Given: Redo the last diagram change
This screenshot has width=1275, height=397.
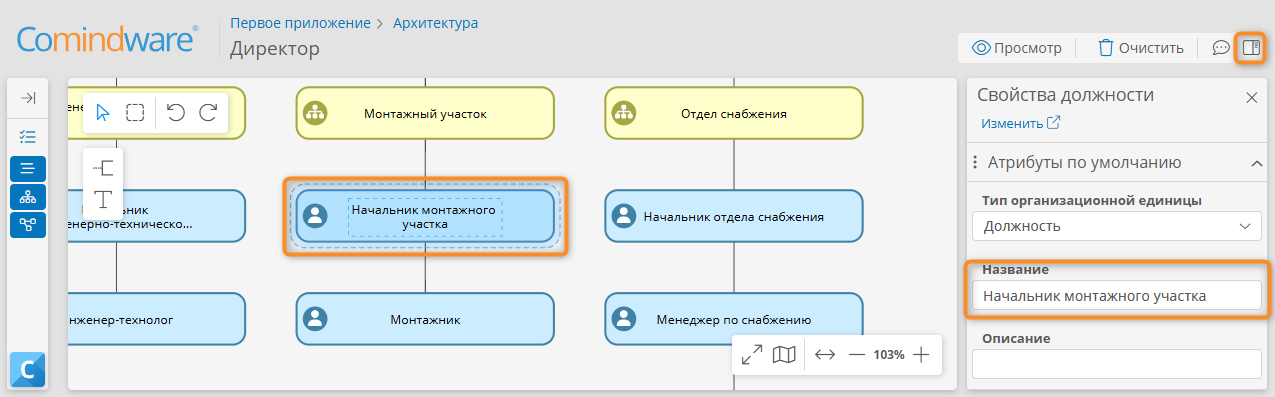Looking at the screenshot, I should point(208,112).
